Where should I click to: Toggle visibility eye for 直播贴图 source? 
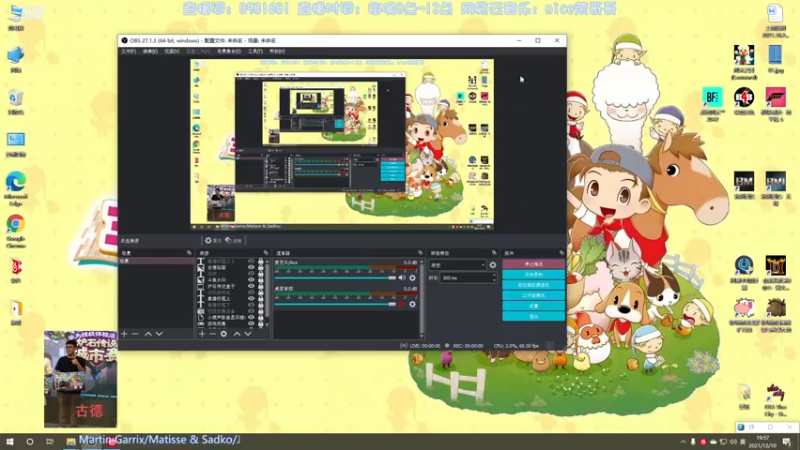pos(251,267)
